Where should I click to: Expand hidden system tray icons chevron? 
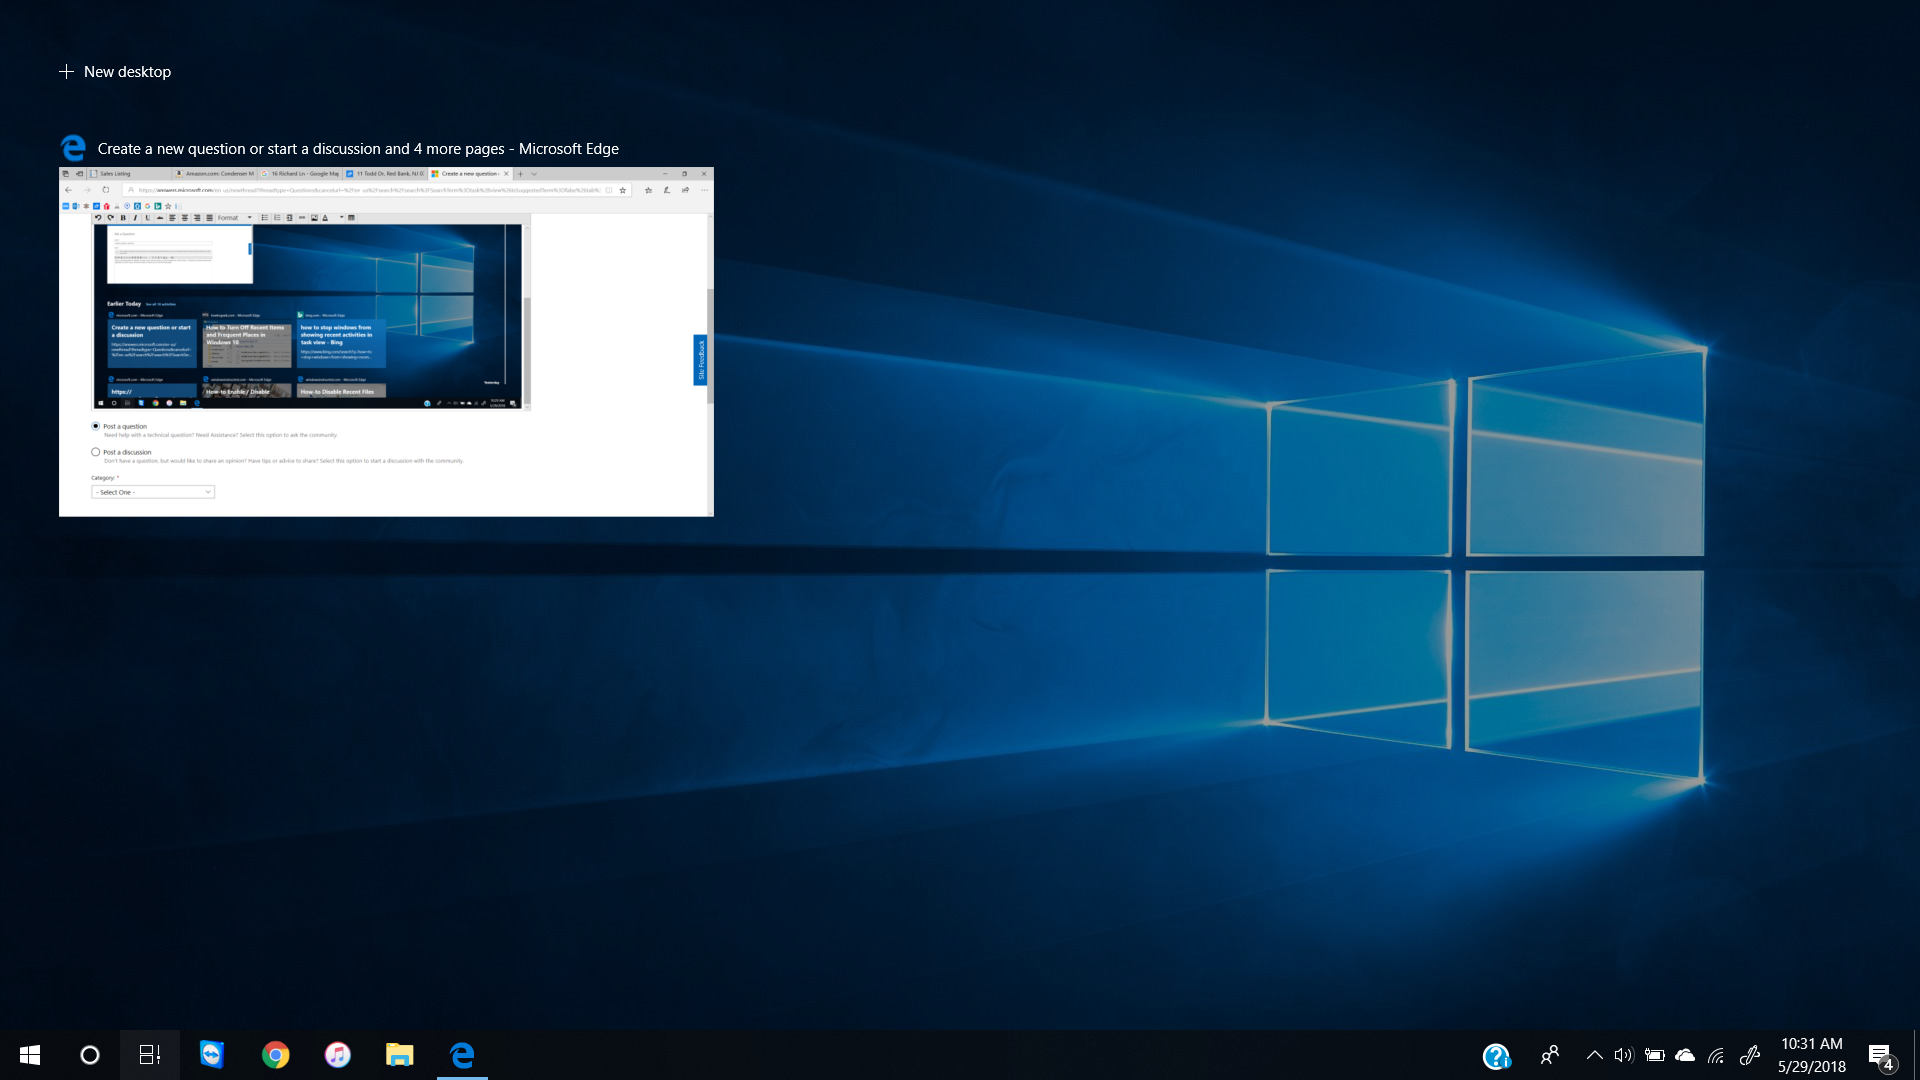(1594, 1055)
